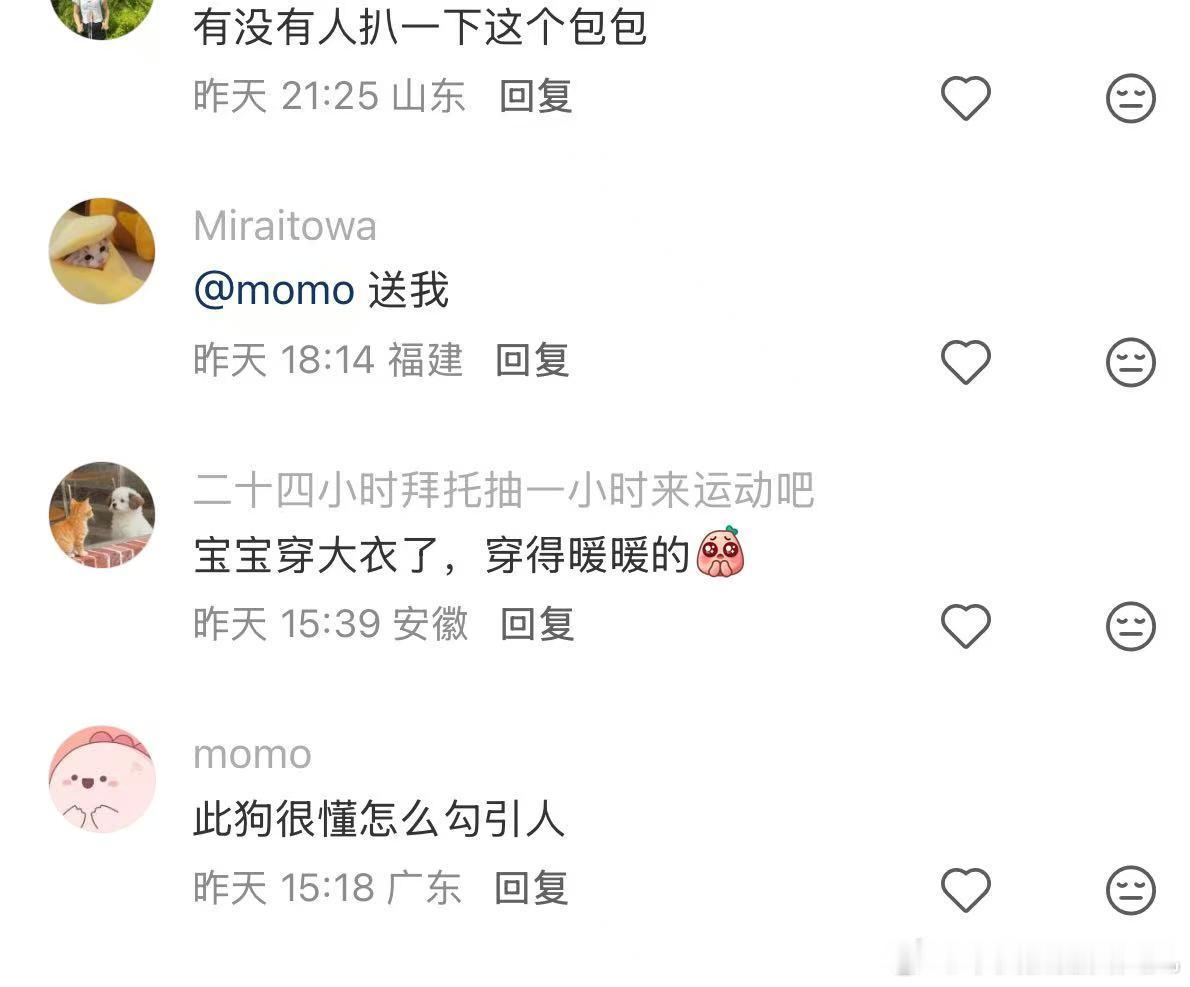
Task: Dislike momo's comment posted at 15:18 from 广东
Action: [1131, 889]
